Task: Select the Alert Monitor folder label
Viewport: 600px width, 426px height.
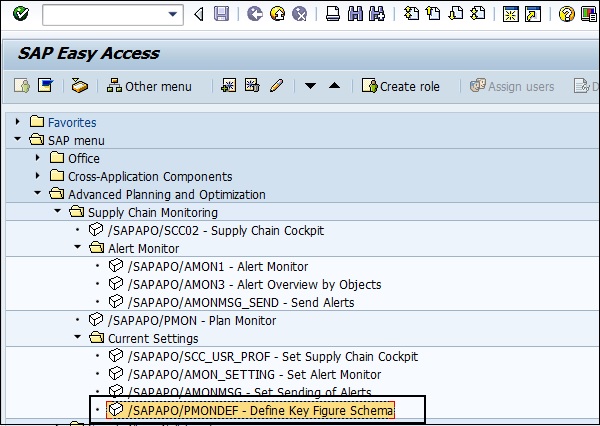Action: pyautogui.click(x=143, y=248)
